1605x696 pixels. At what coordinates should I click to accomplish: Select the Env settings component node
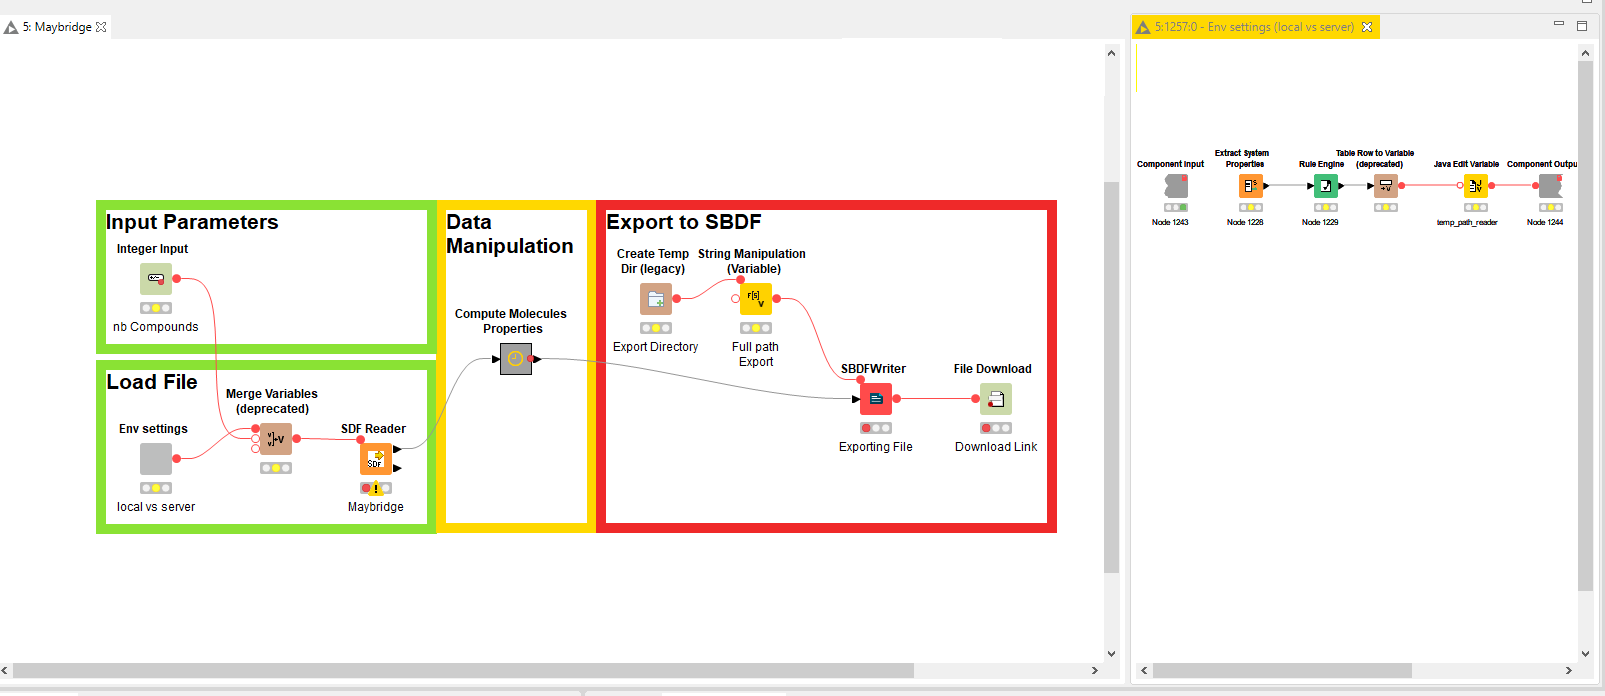pyautogui.click(x=156, y=459)
